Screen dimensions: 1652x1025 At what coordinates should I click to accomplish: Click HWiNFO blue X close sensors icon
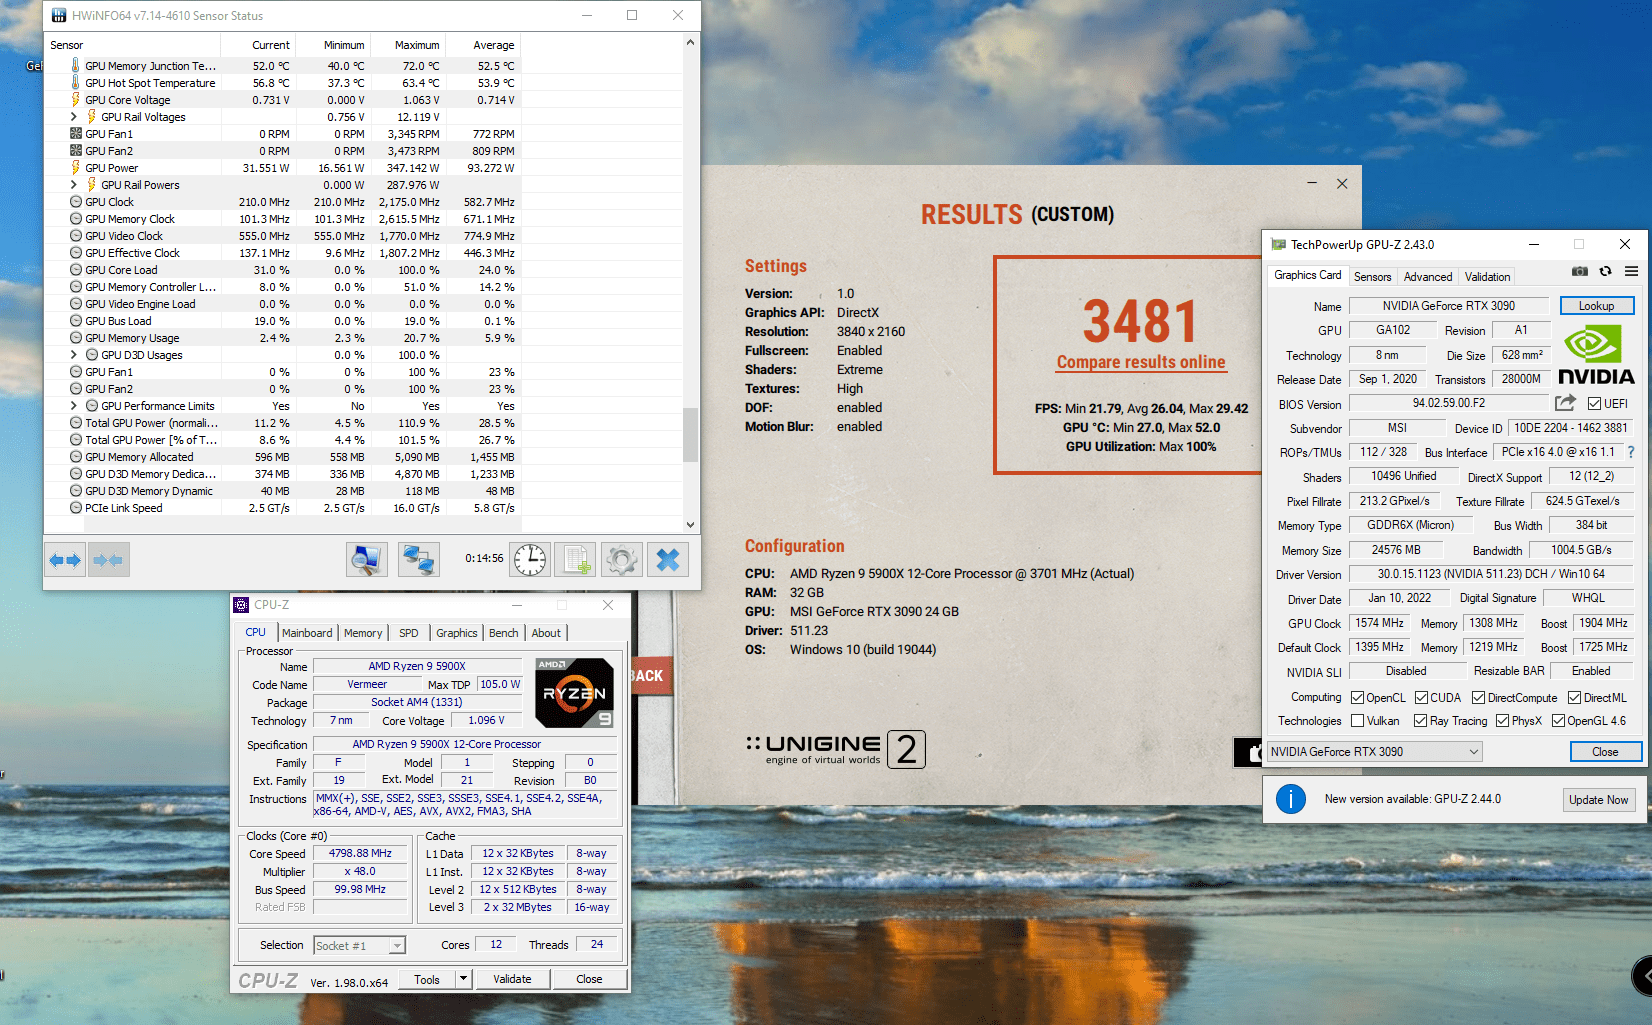point(668,560)
